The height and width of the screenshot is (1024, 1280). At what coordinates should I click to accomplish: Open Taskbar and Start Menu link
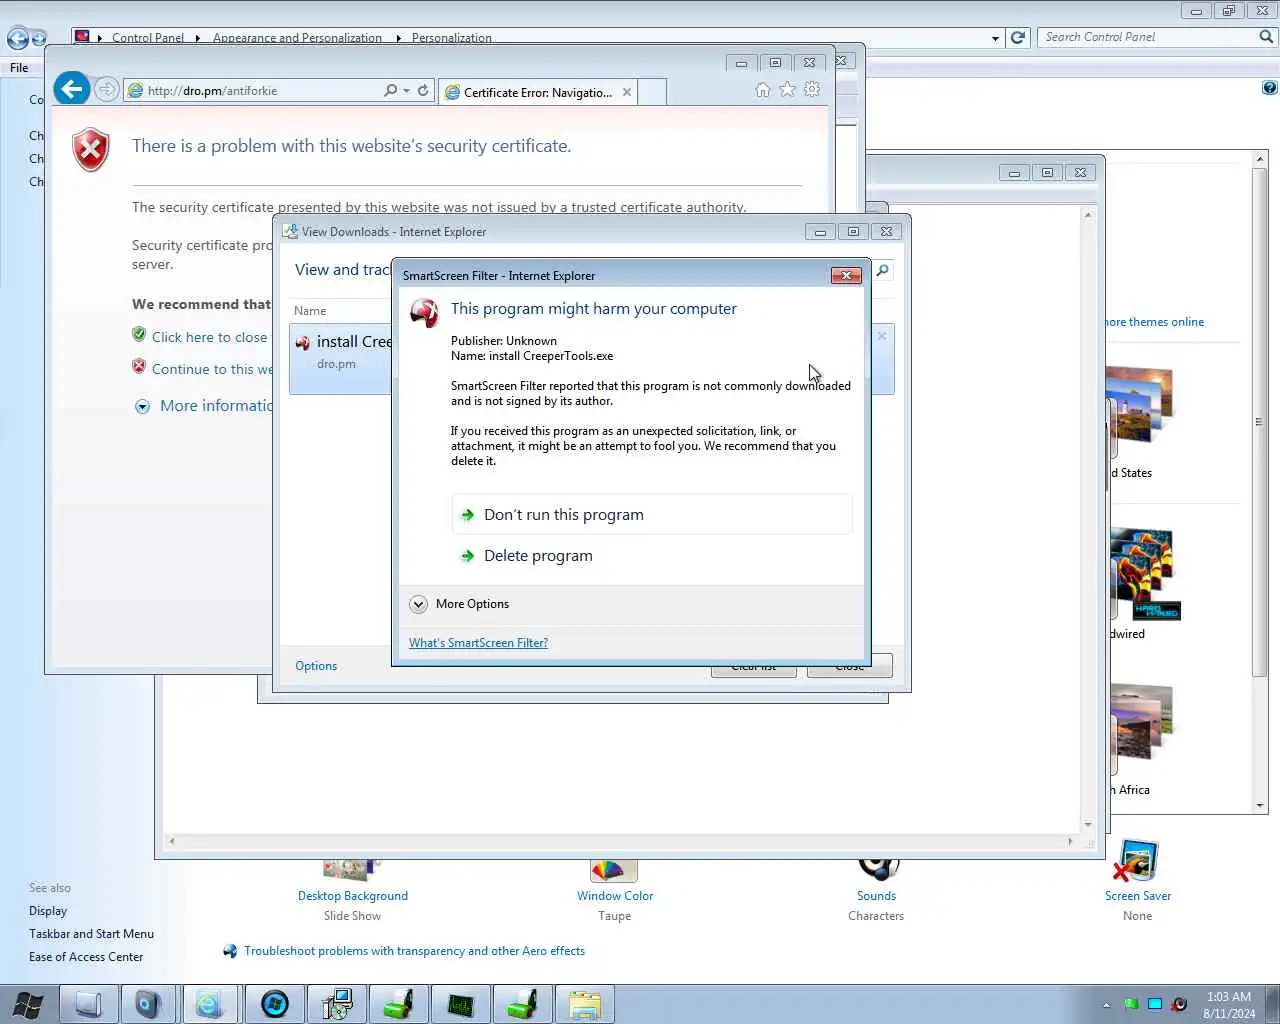pyautogui.click(x=91, y=934)
